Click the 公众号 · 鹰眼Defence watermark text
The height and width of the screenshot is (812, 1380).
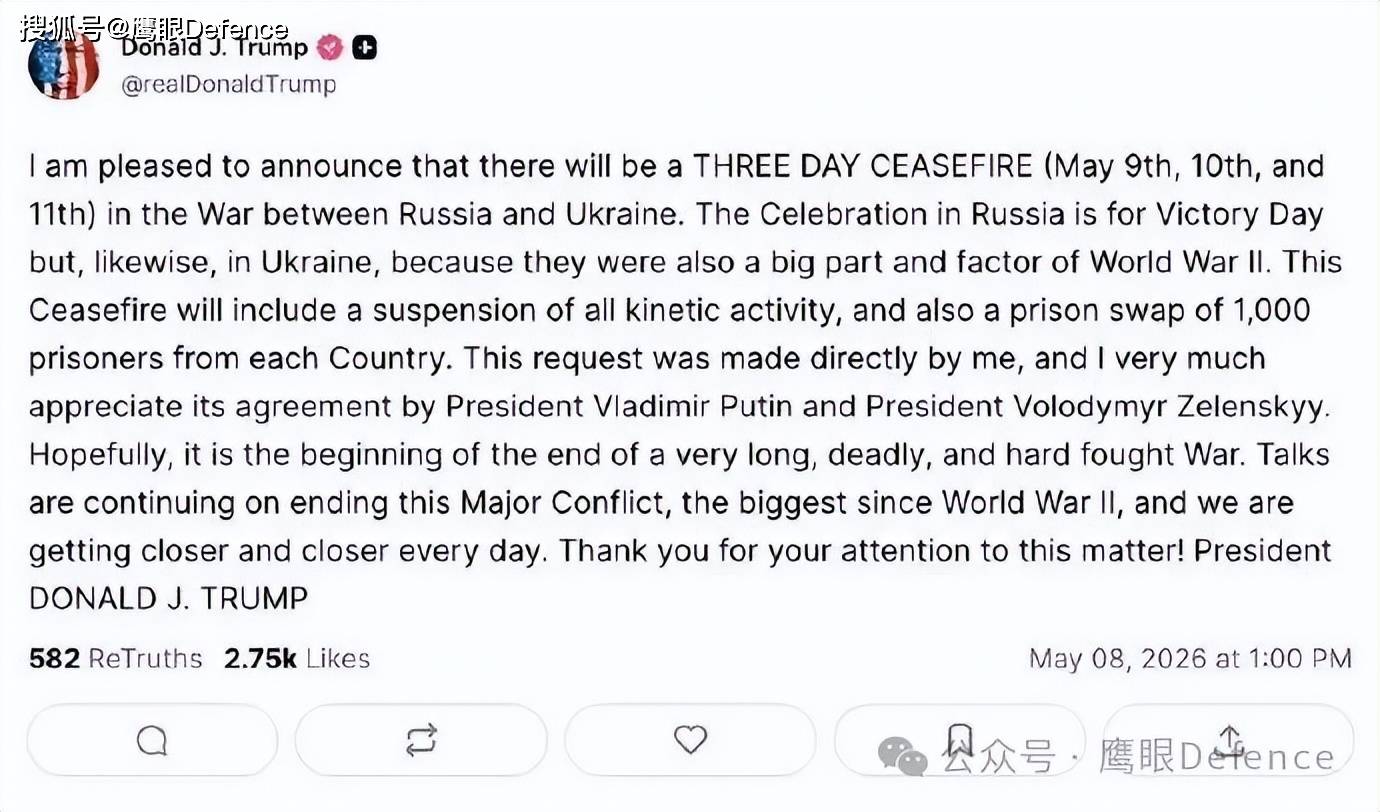tap(1139, 757)
